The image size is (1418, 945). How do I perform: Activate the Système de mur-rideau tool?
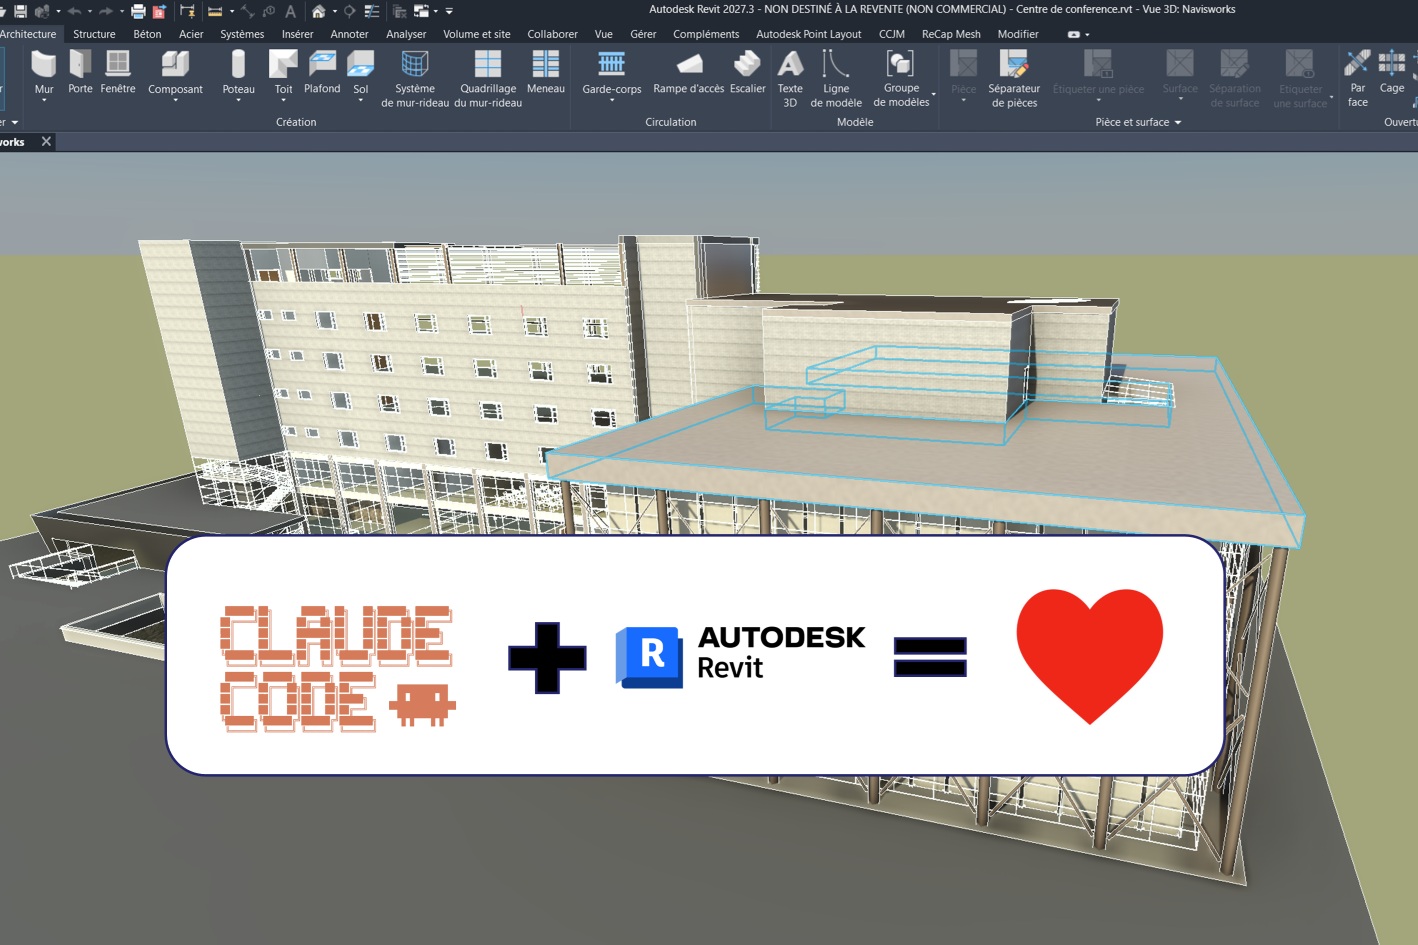coord(415,79)
